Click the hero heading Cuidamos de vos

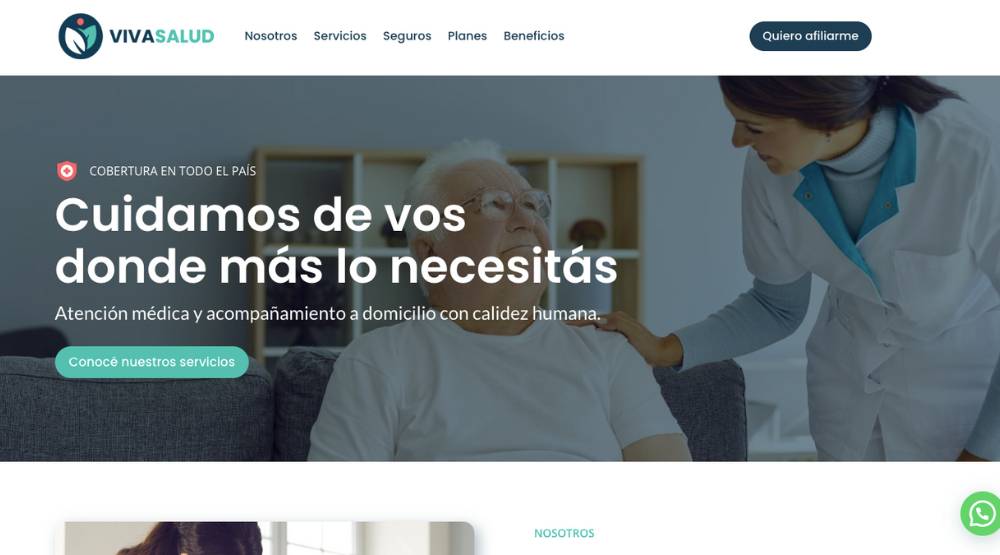pyautogui.click(x=260, y=215)
